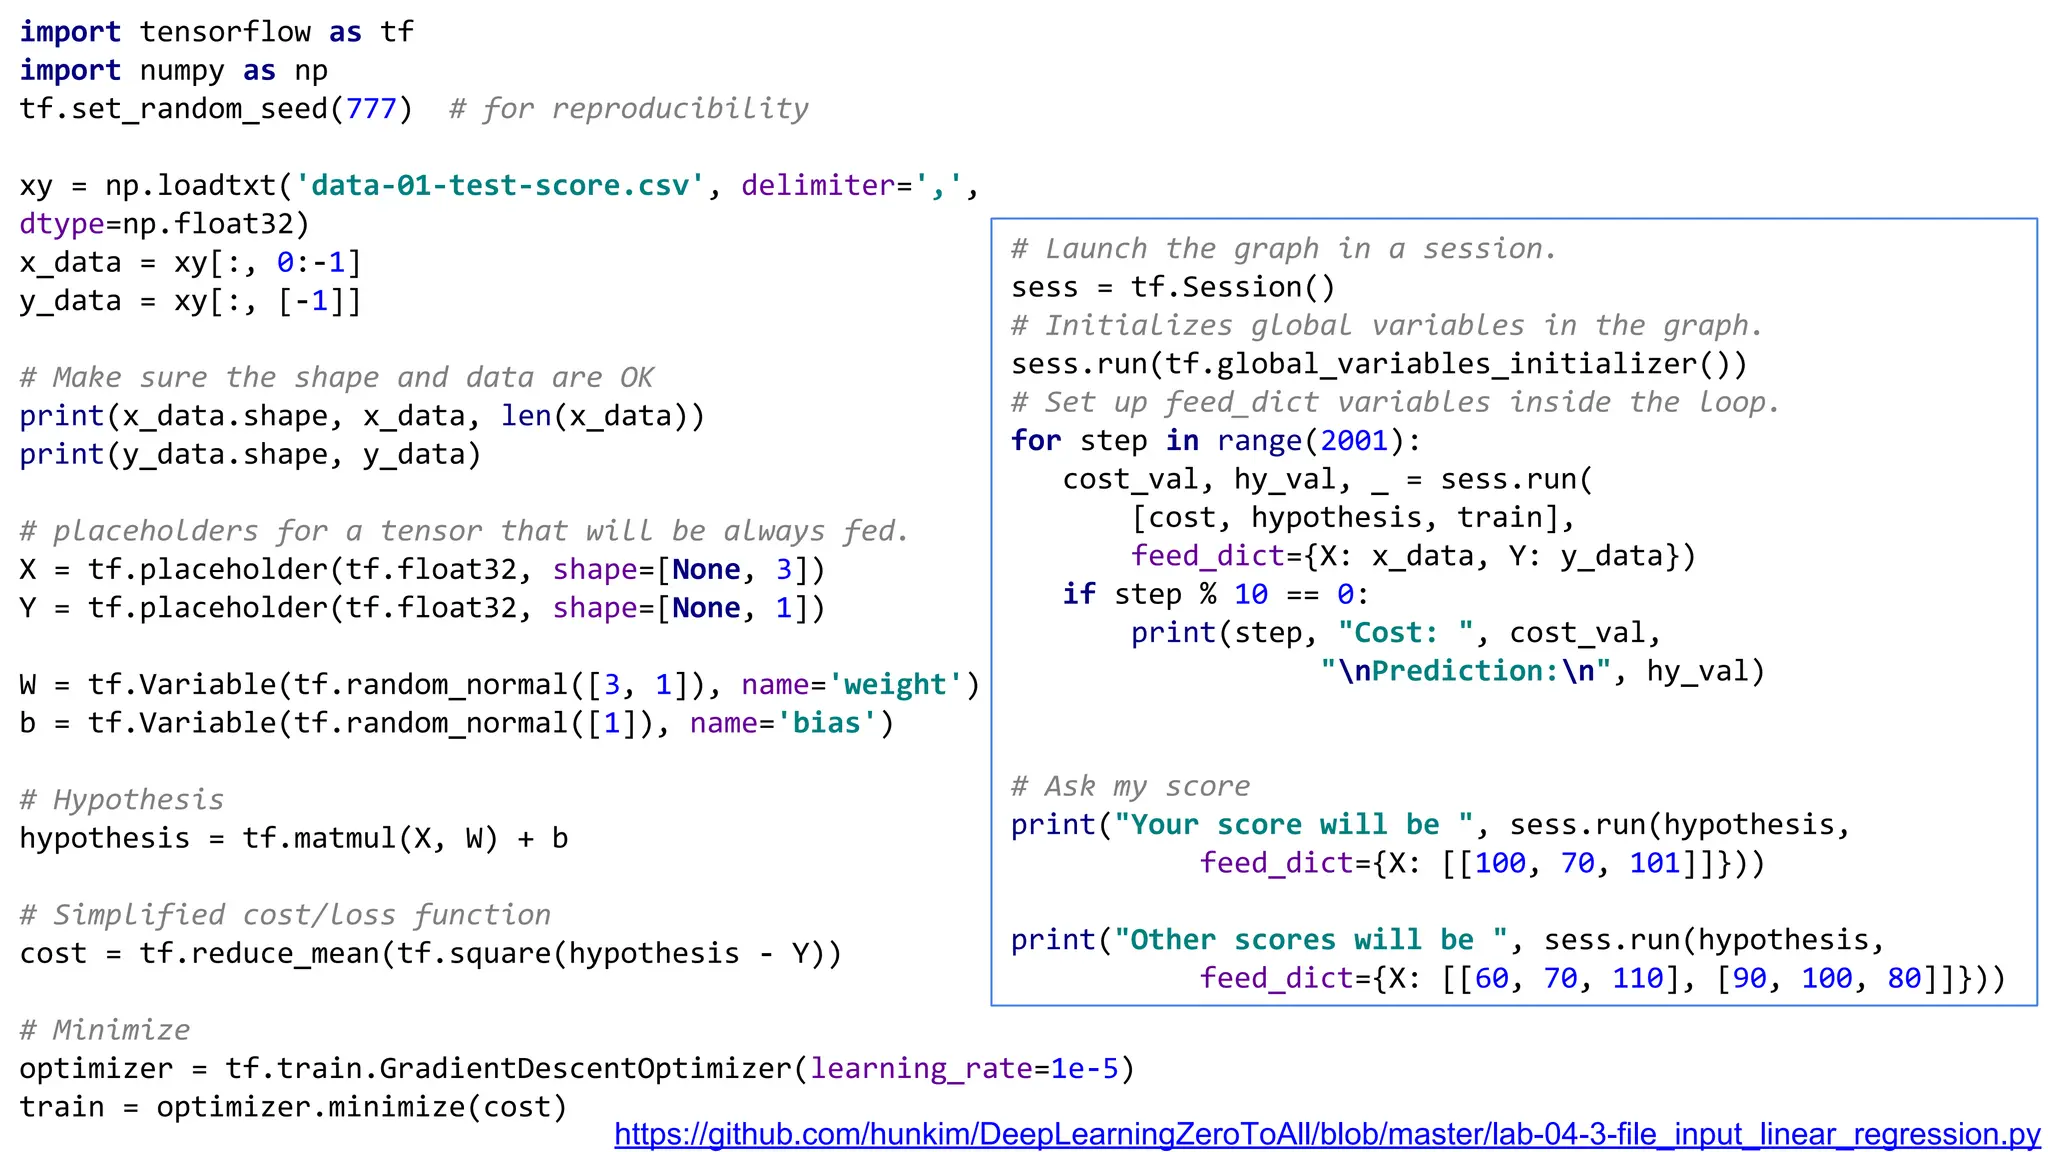Click the '# Launch the graph in a session' comment
2048x1152 pixels.
coord(1283,248)
